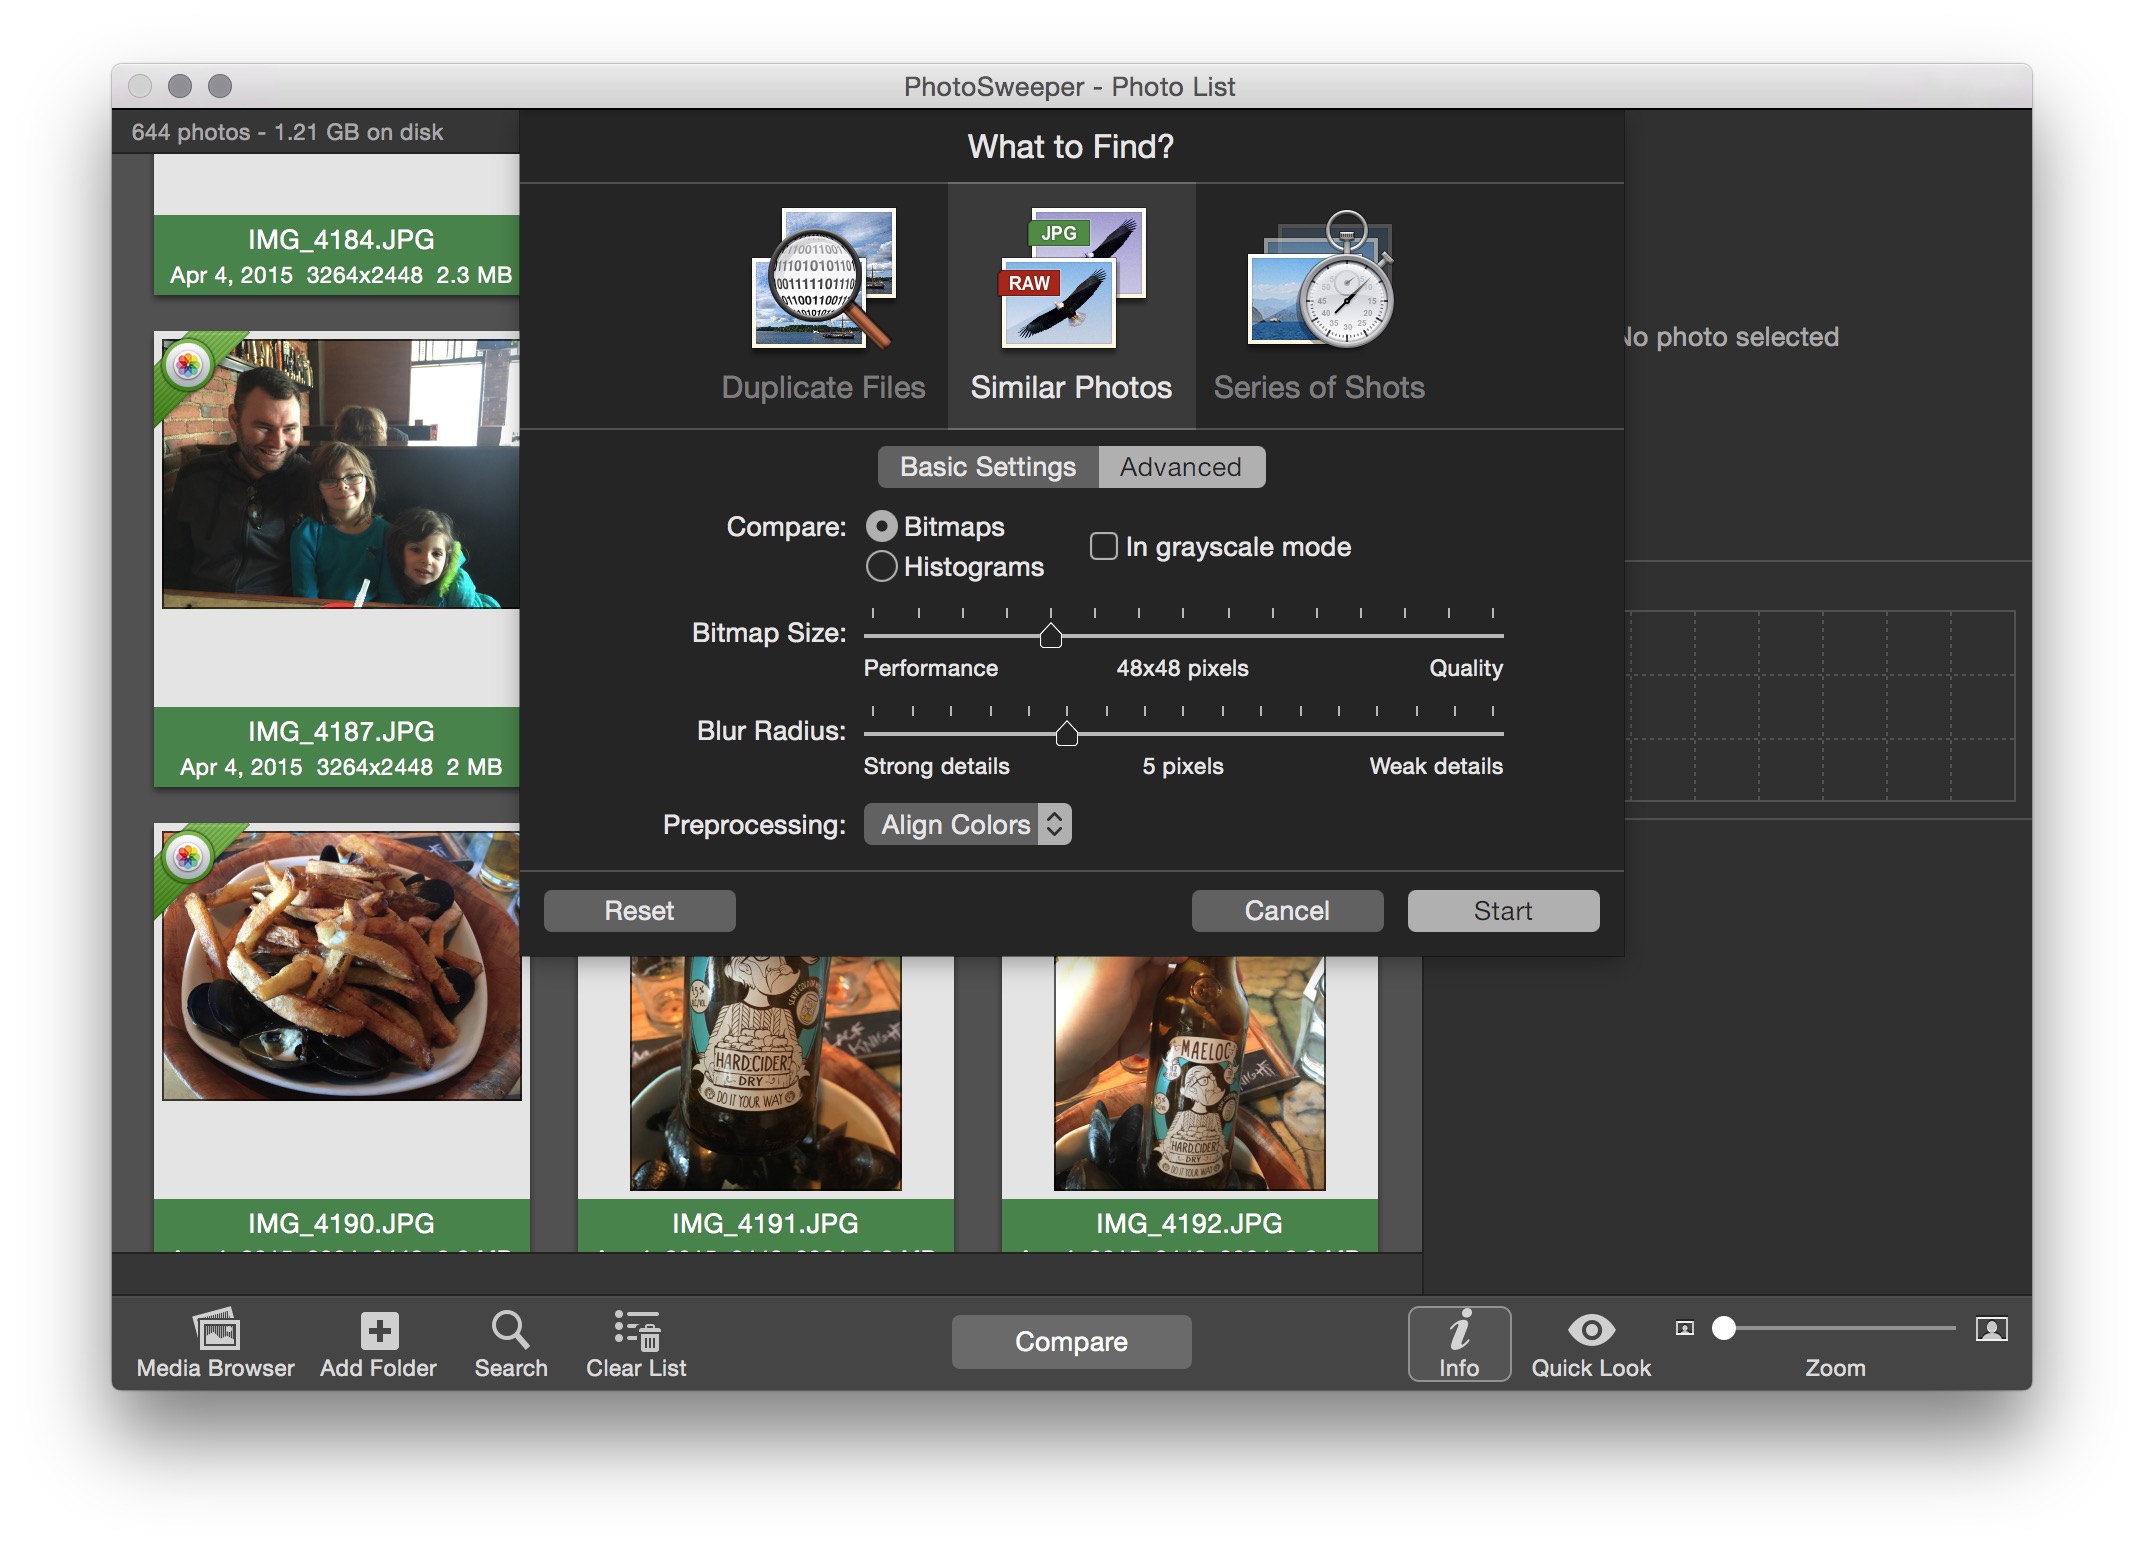Choose the Series of Shots mode
The height and width of the screenshot is (1550, 2144).
coord(1319,300)
